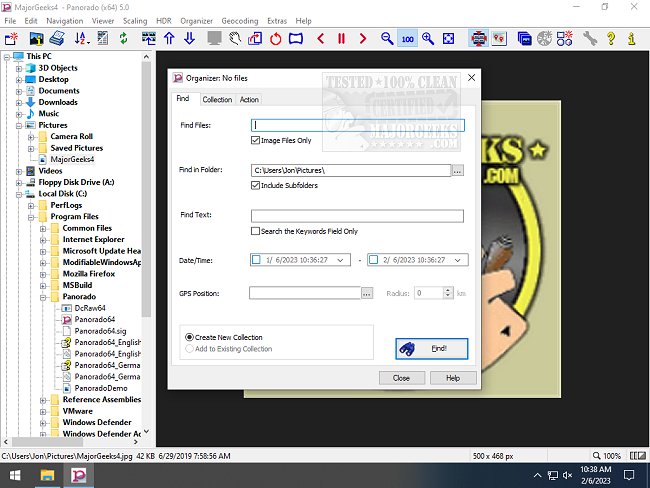Enable the end Date/Time checkbox

[374, 260]
